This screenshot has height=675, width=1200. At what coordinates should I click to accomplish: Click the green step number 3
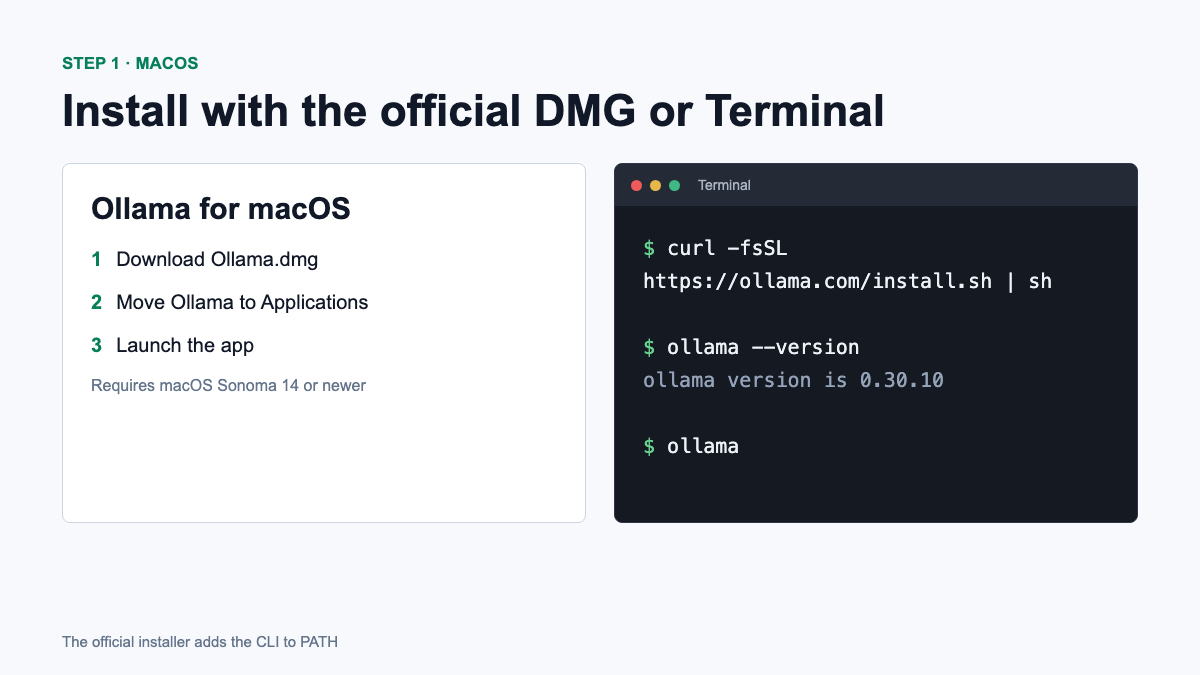tap(96, 345)
